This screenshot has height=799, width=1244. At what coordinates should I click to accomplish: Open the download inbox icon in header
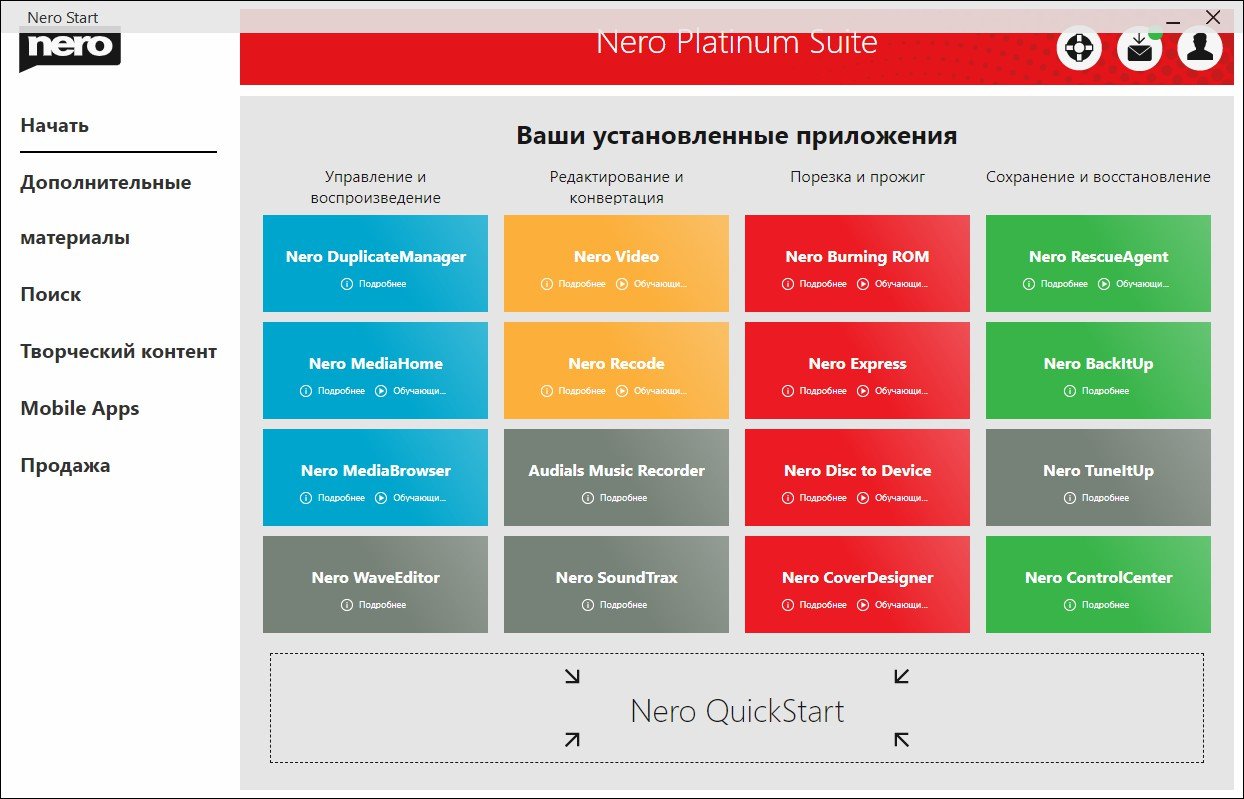1139,49
